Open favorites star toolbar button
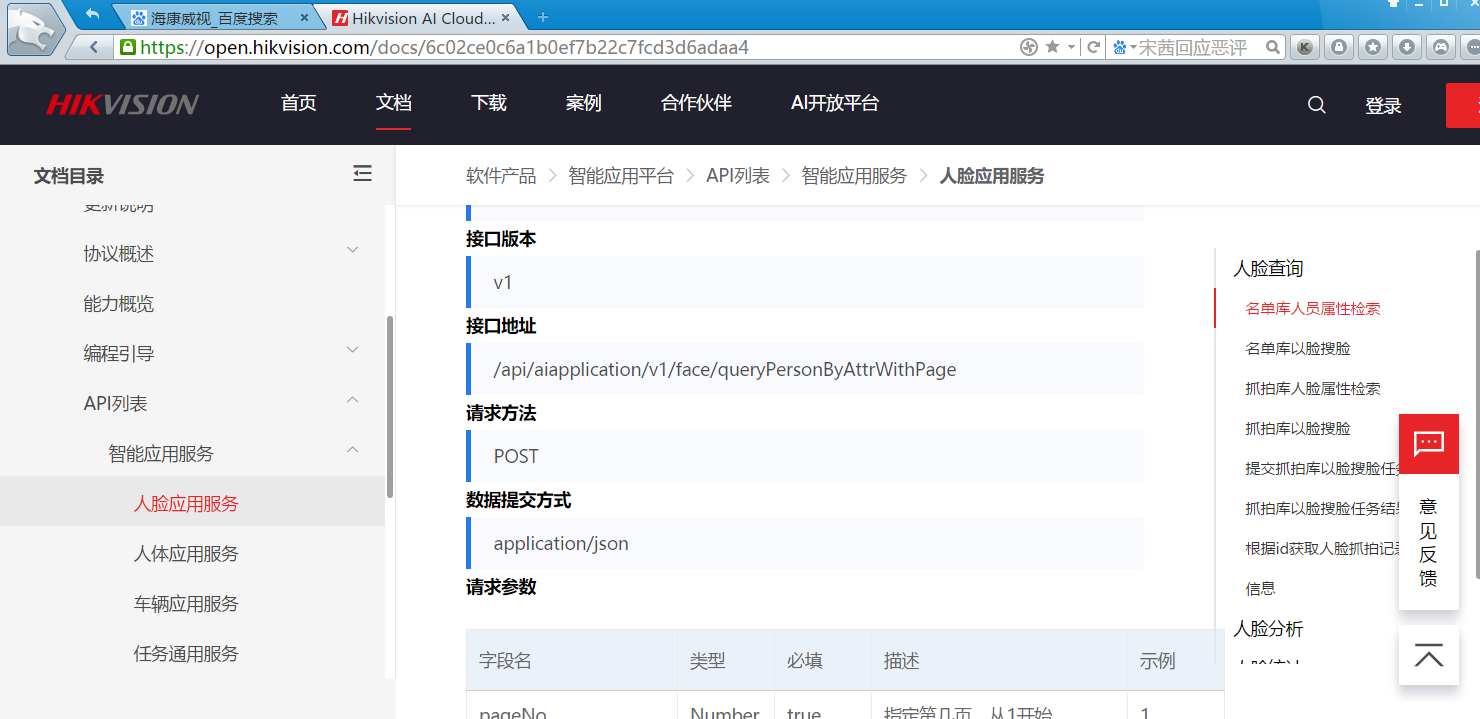This screenshot has height=719, width=1480. pyautogui.click(x=1373, y=46)
